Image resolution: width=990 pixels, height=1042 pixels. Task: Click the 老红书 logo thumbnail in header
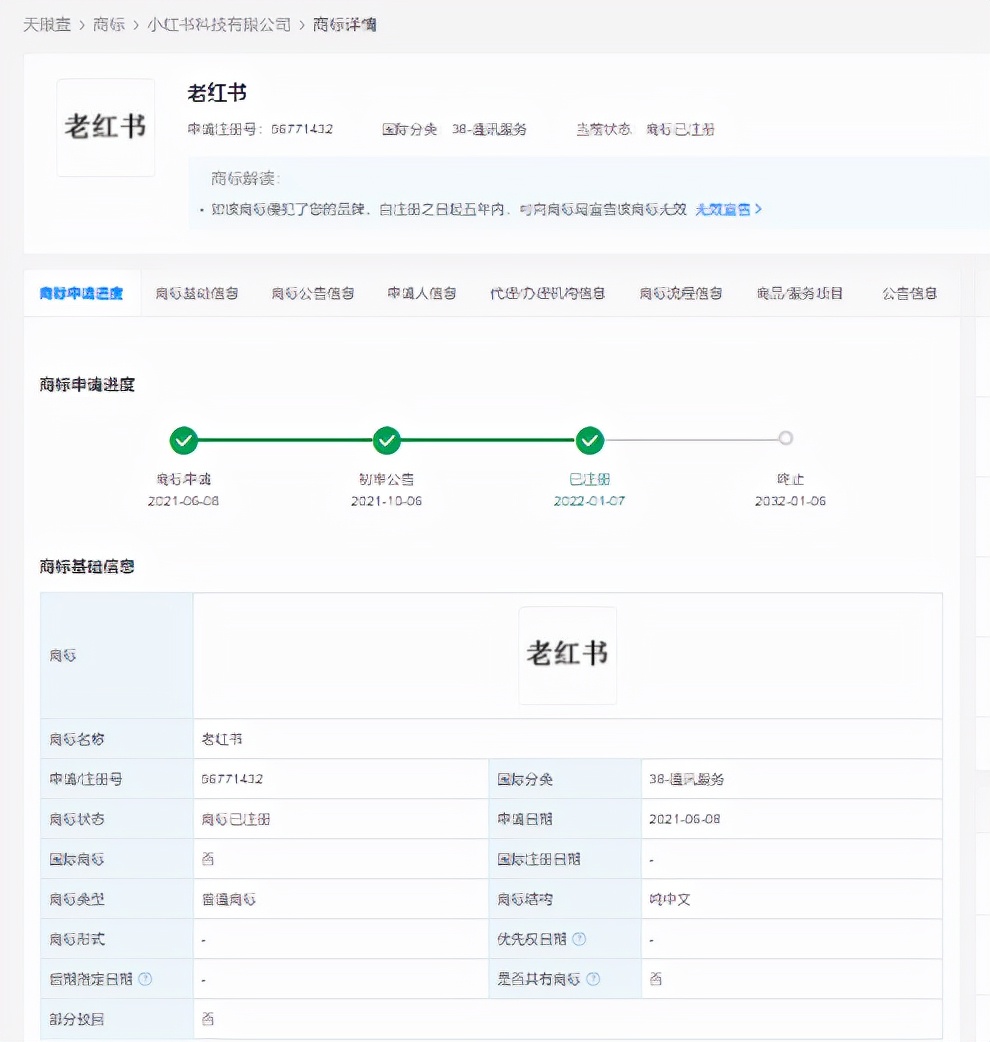coord(106,127)
